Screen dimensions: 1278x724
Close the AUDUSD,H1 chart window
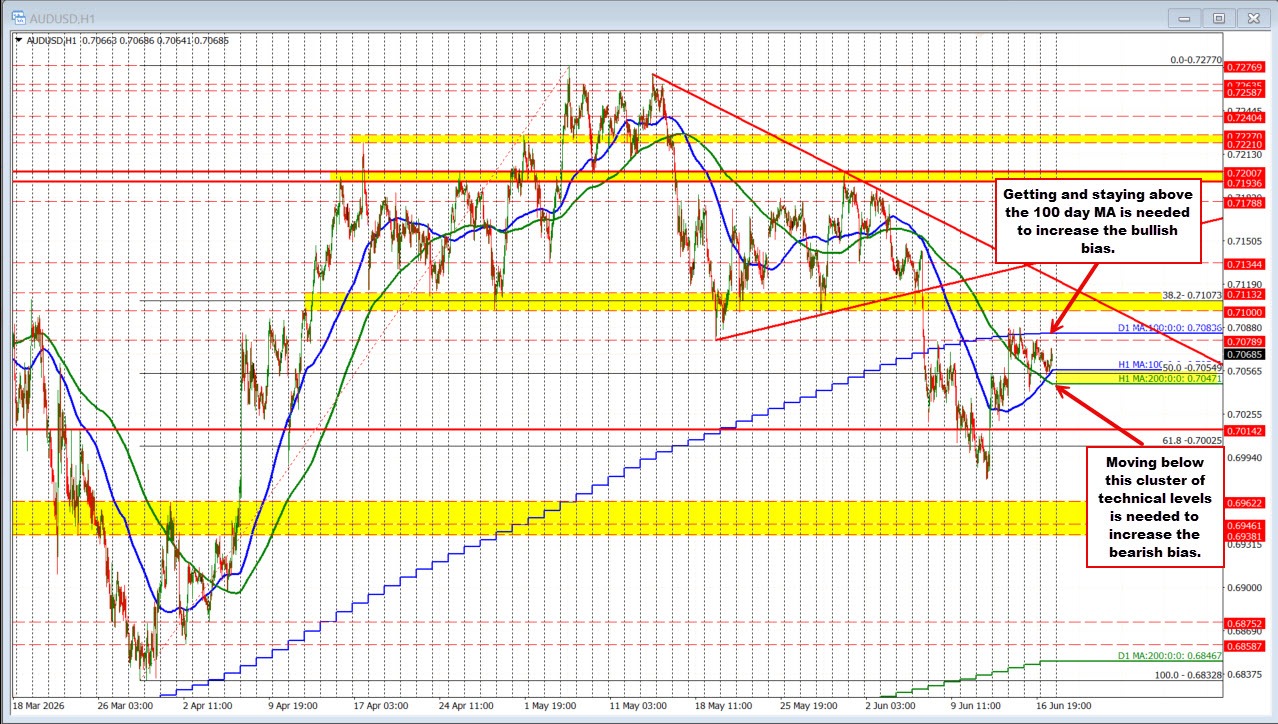pyautogui.click(x=1251, y=17)
